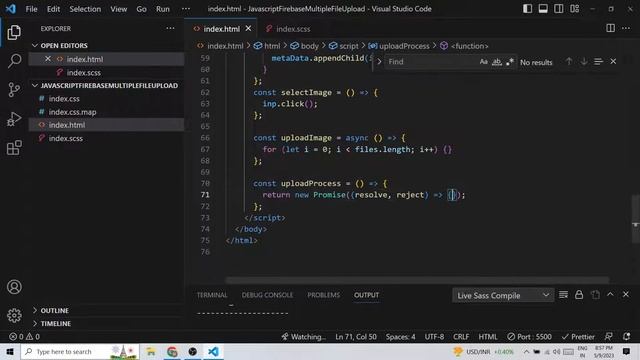Open editor More Actions ellipsis
The height and width of the screenshot is (360, 640).
pos(626,28)
